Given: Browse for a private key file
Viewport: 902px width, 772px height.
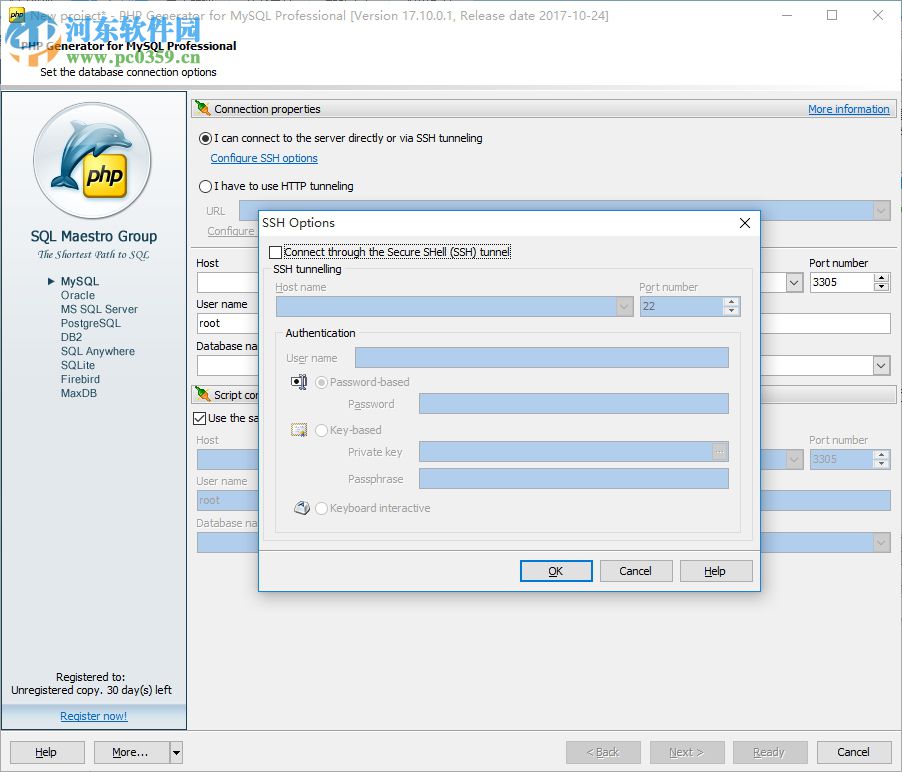Looking at the screenshot, I should coord(720,452).
